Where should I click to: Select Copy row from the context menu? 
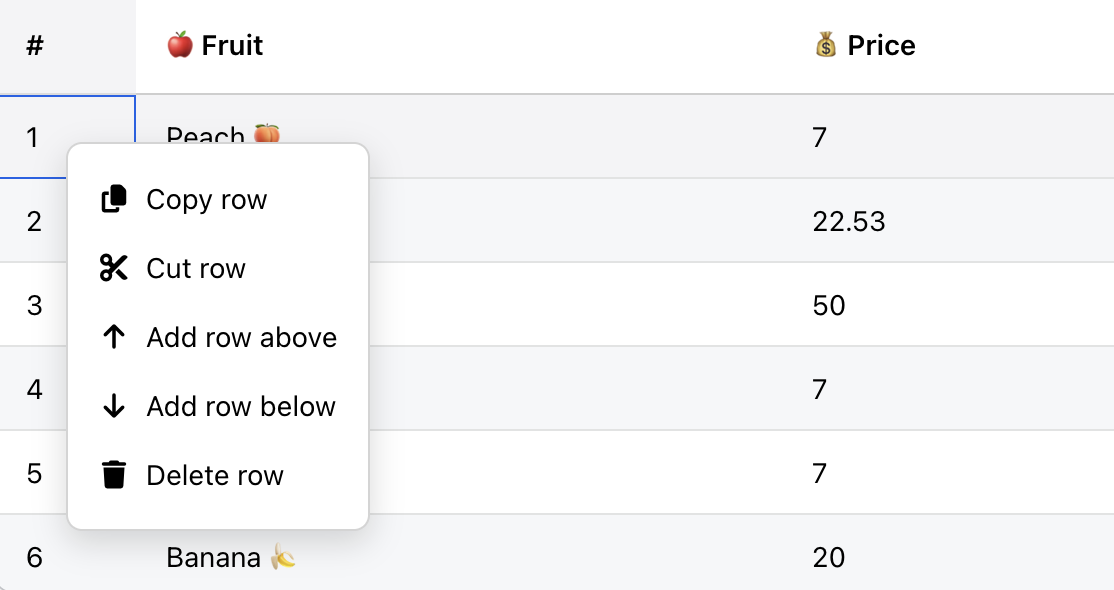(x=207, y=199)
